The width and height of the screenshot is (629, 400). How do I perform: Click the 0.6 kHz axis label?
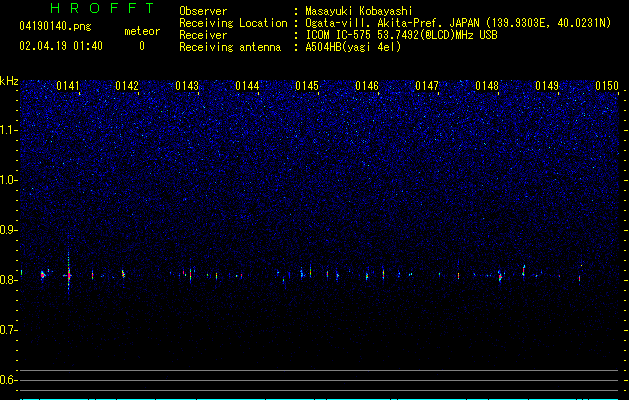(x=7, y=380)
